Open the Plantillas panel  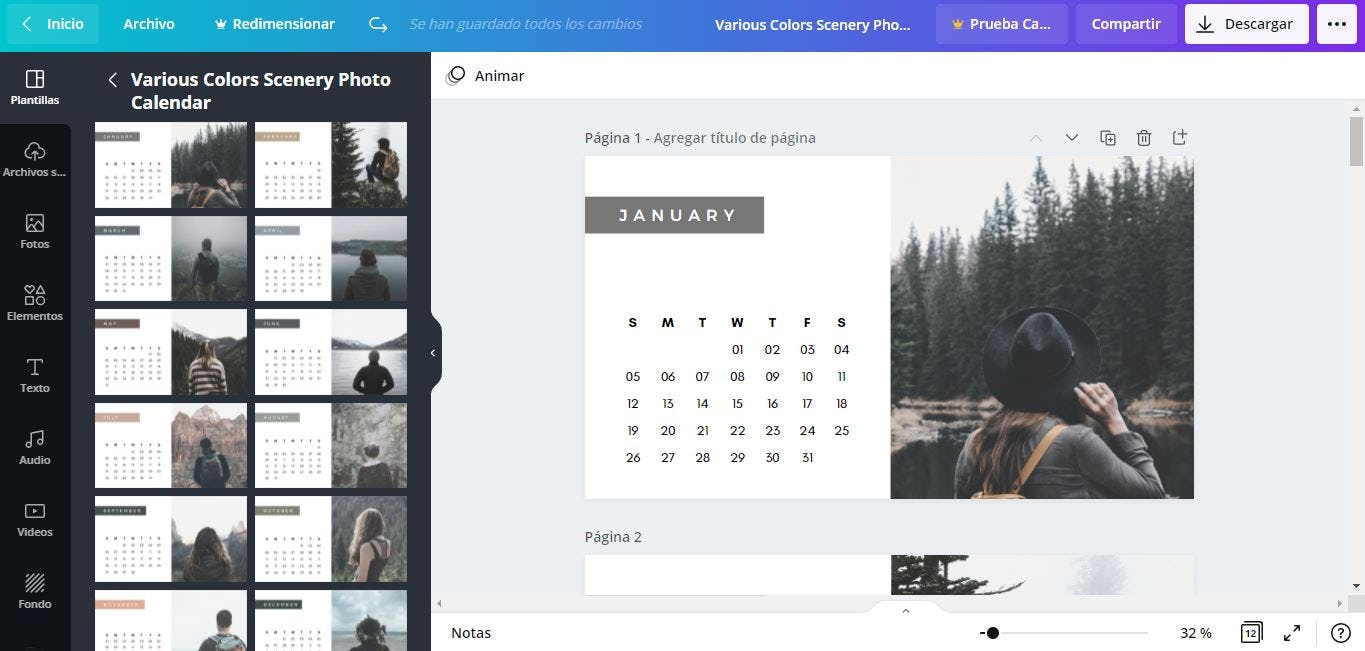(x=35, y=86)
